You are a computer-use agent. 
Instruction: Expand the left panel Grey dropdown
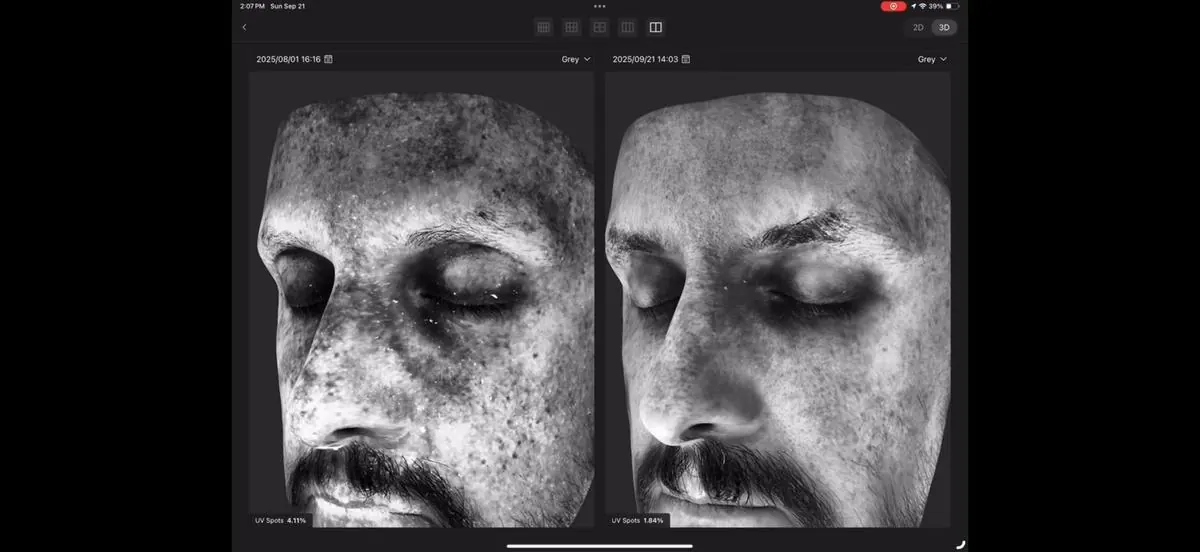[x=575, y=59]
